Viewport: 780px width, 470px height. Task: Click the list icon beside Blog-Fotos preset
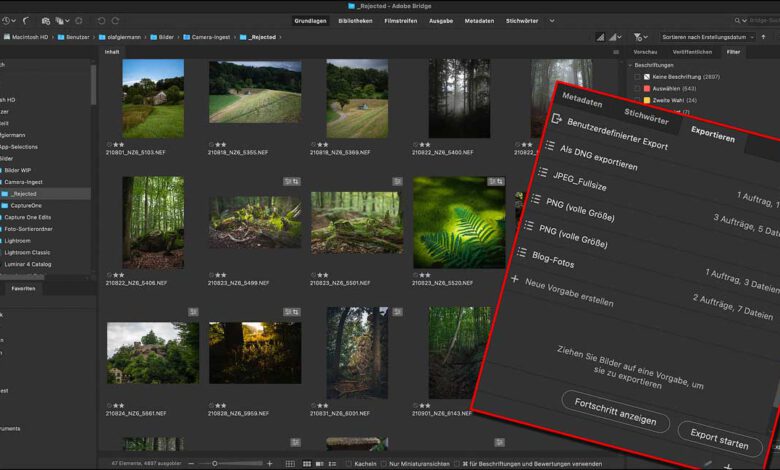tap(521, 253)
